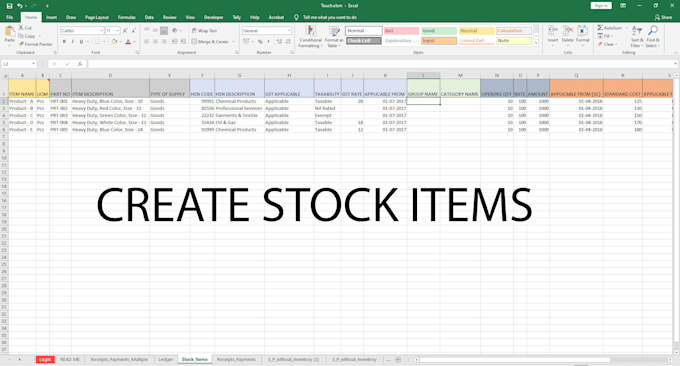Click the Insert Function fx icon
680x366 pixels.
[80, 64]
